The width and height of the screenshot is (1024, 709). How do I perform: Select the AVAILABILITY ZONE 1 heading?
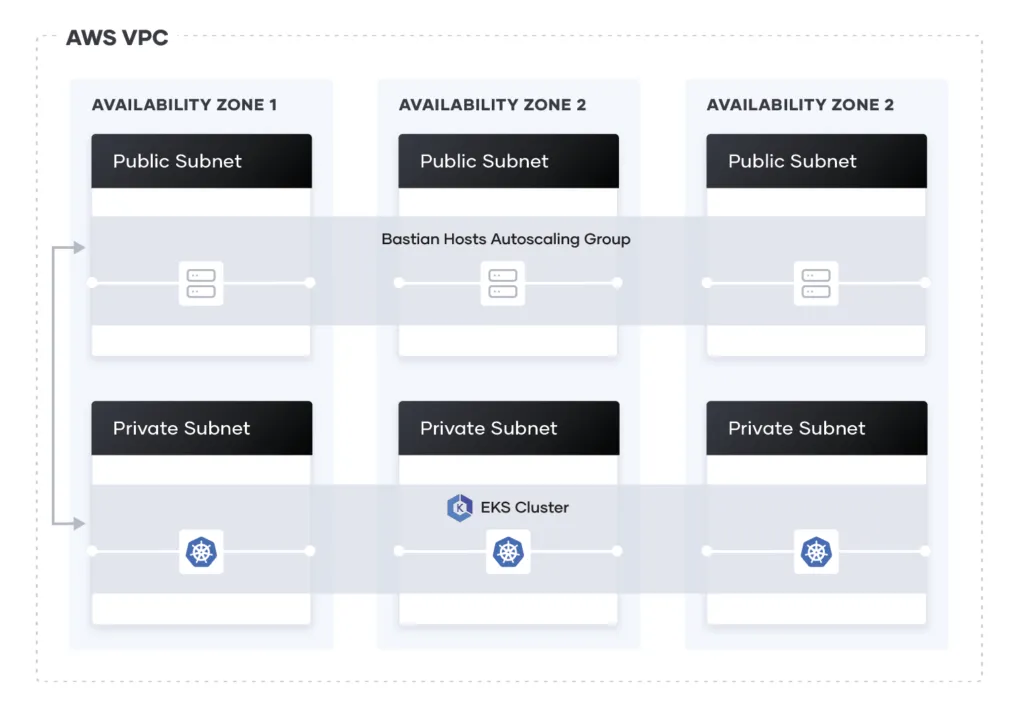[184, 105]
